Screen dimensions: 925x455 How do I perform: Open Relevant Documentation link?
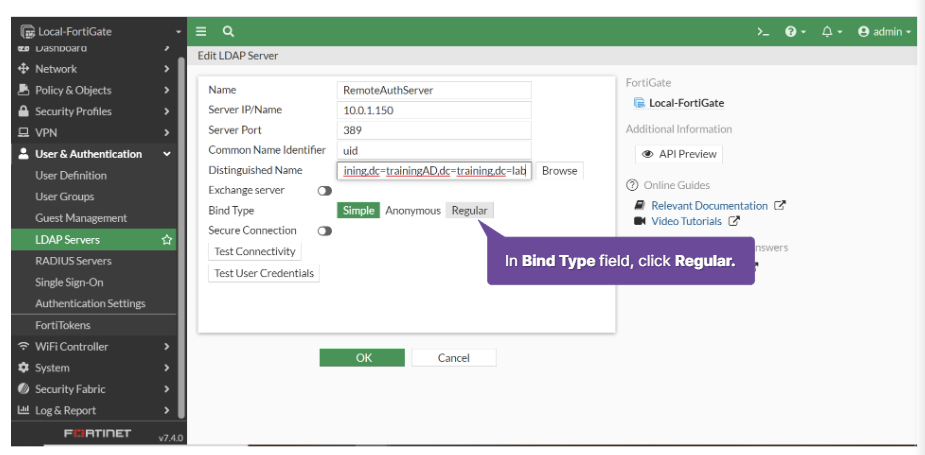(x=709, y=205)
